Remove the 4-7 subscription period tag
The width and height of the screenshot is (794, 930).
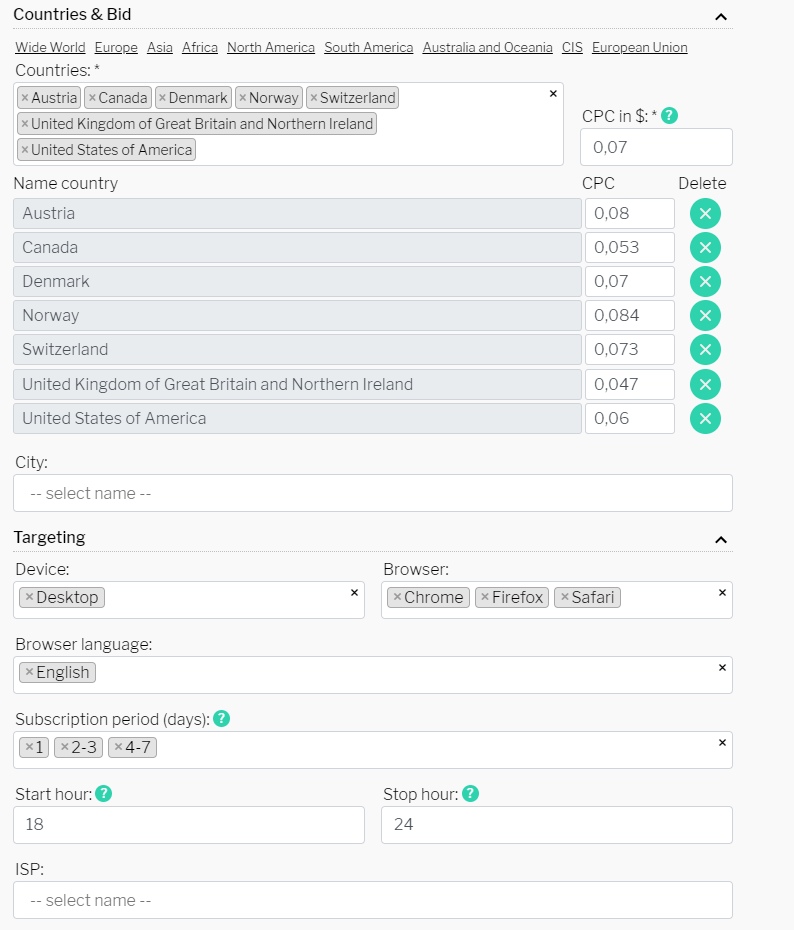point(118,747)
